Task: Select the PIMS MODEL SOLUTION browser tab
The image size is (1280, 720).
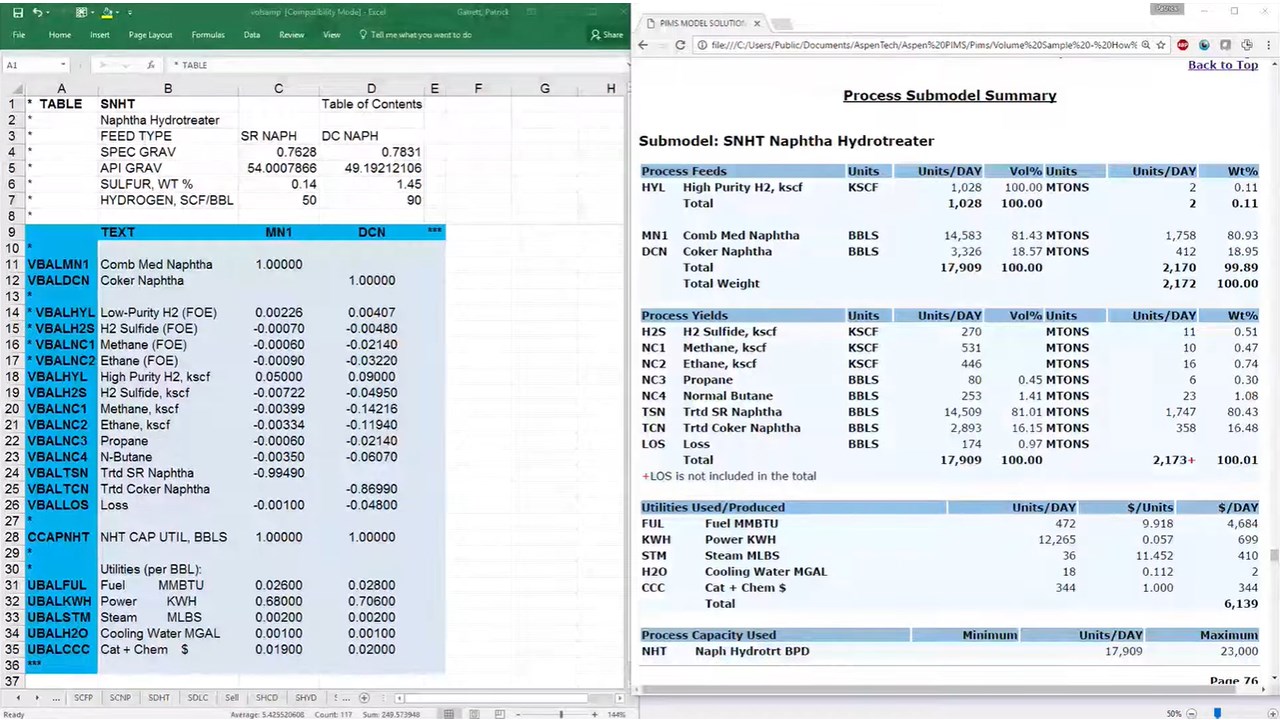Action: click(x=703, y=23)
